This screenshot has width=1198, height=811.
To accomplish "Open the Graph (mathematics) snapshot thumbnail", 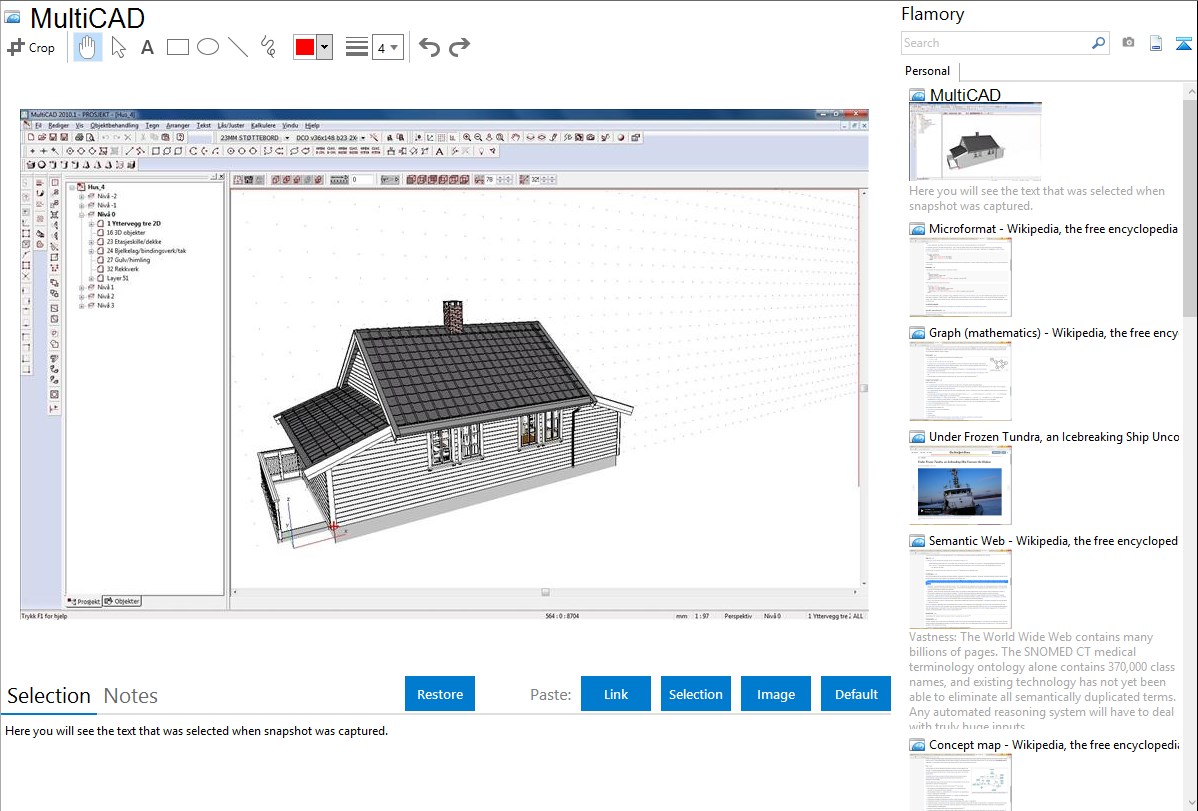I will (960, 381).
